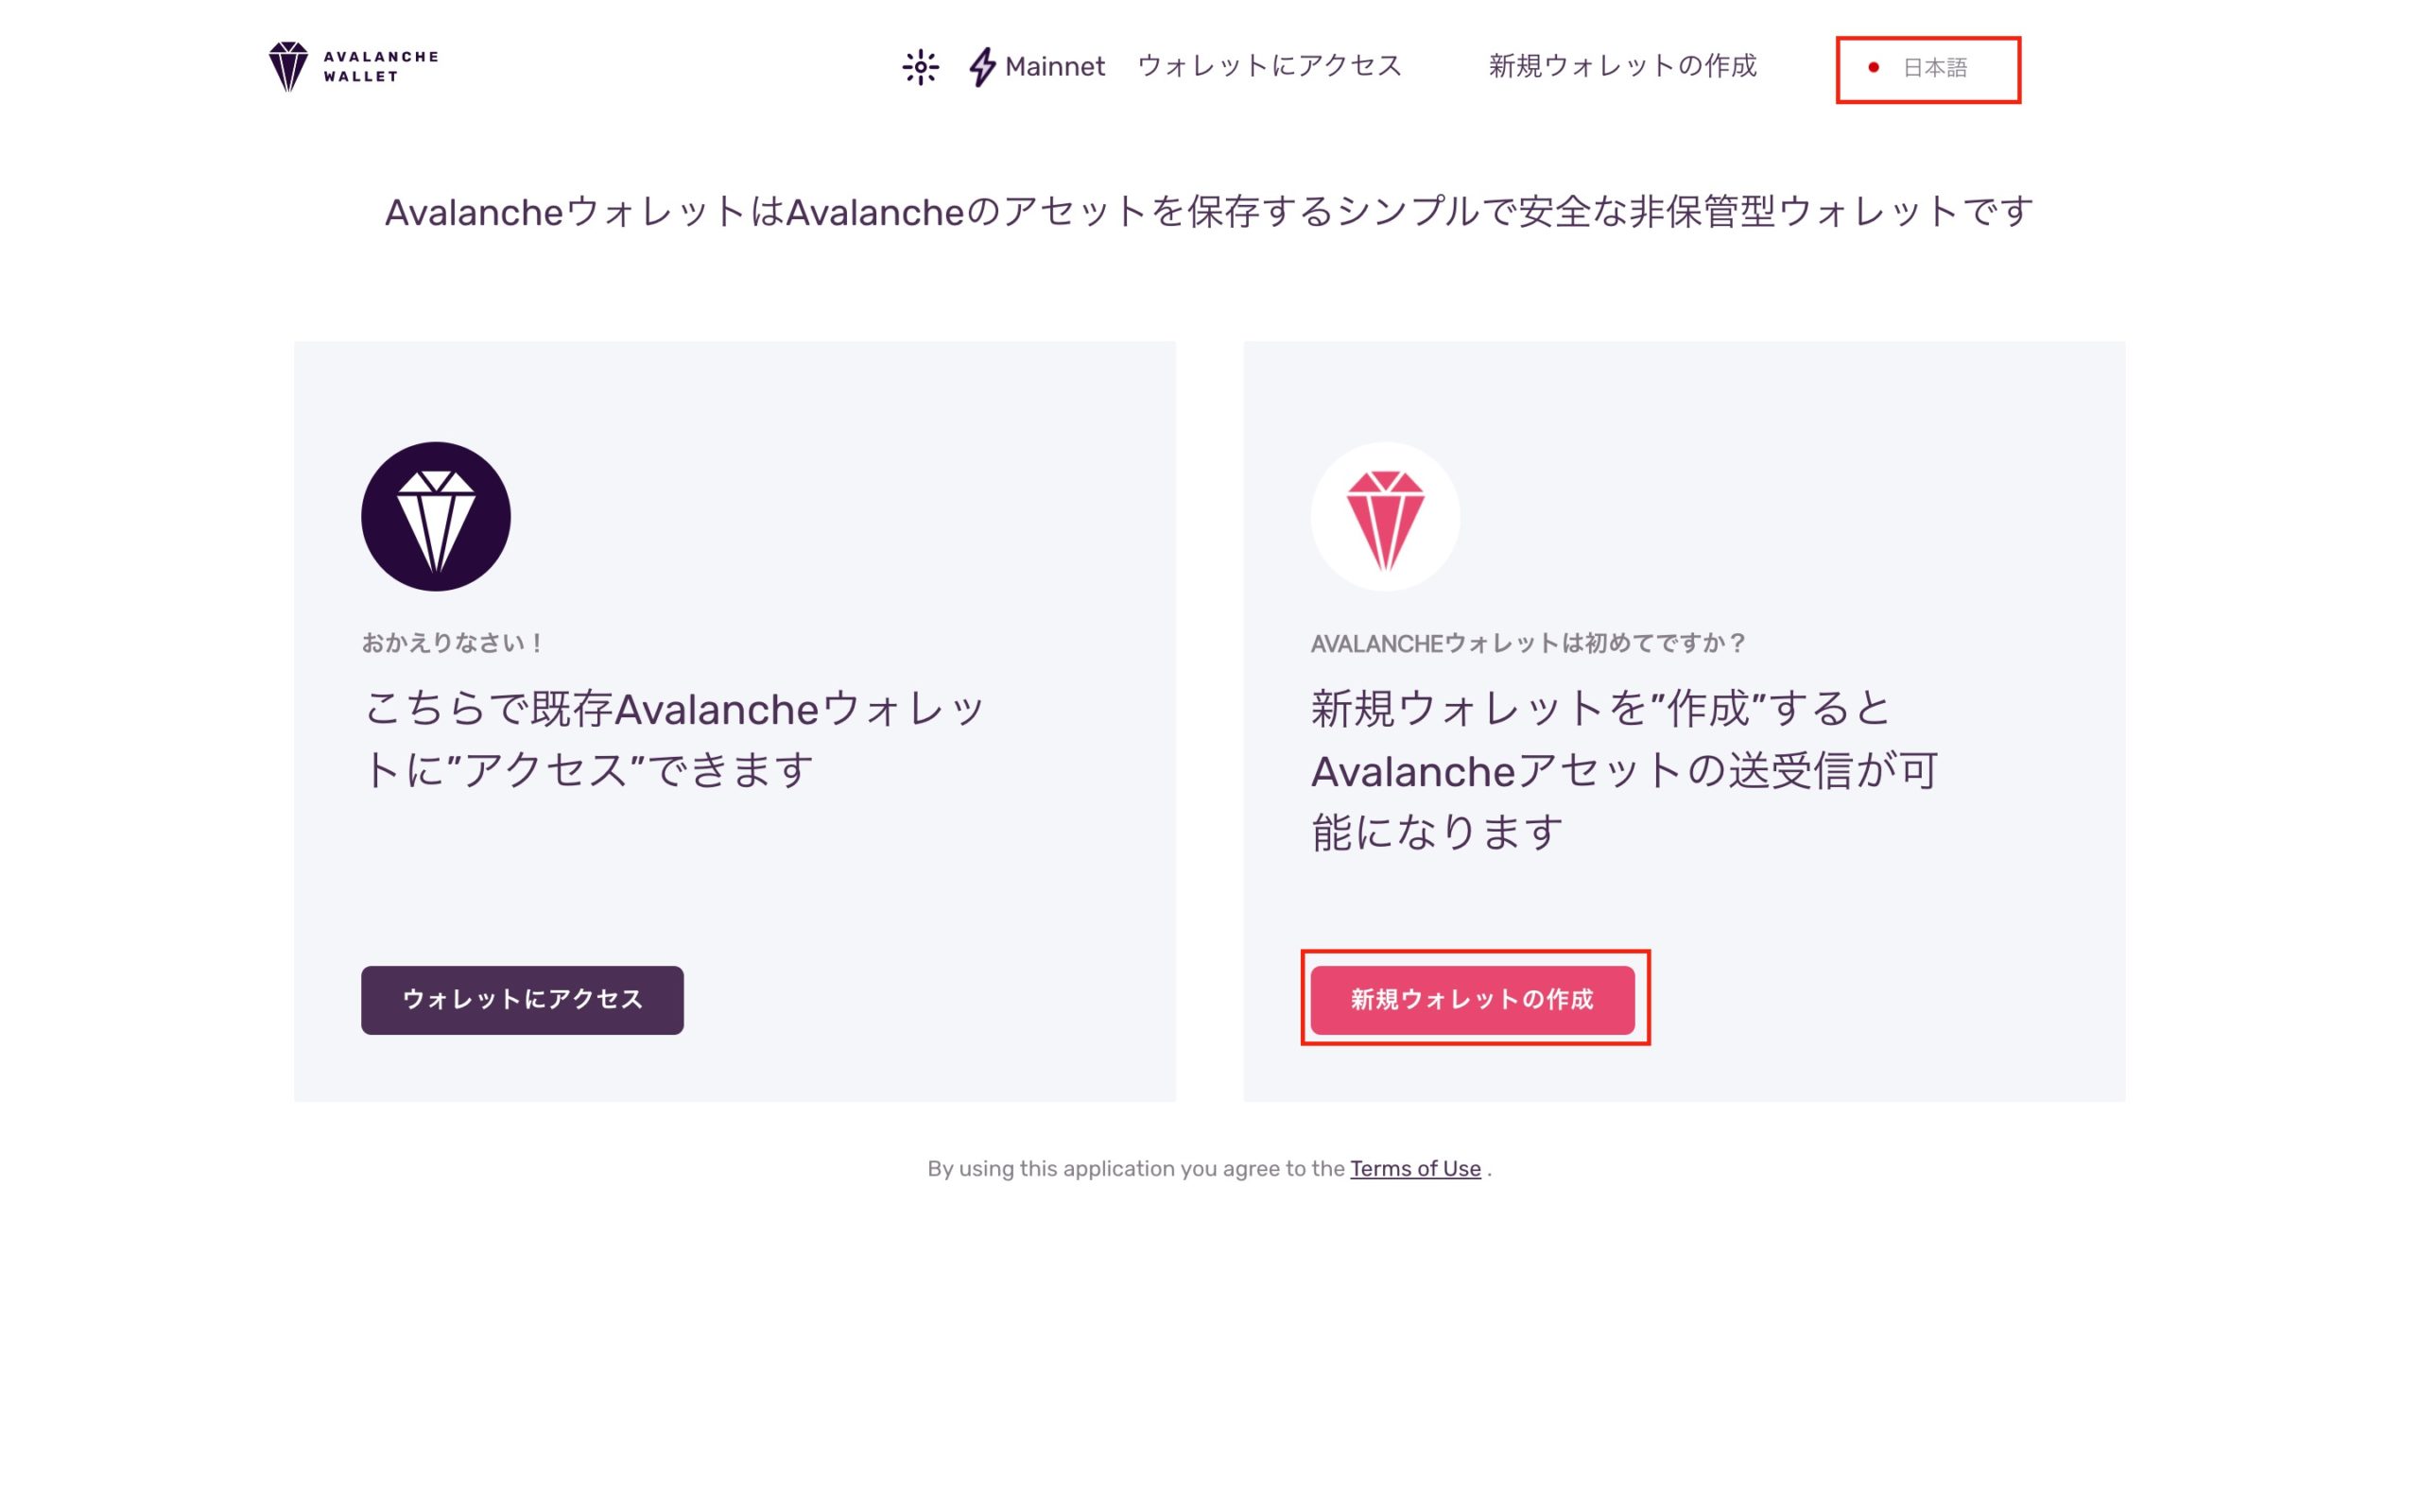Viewport: 2420px width, 1512px height.
Task: Open 新規ウォレットの作成 in the top navigation
Action: 1621,66
